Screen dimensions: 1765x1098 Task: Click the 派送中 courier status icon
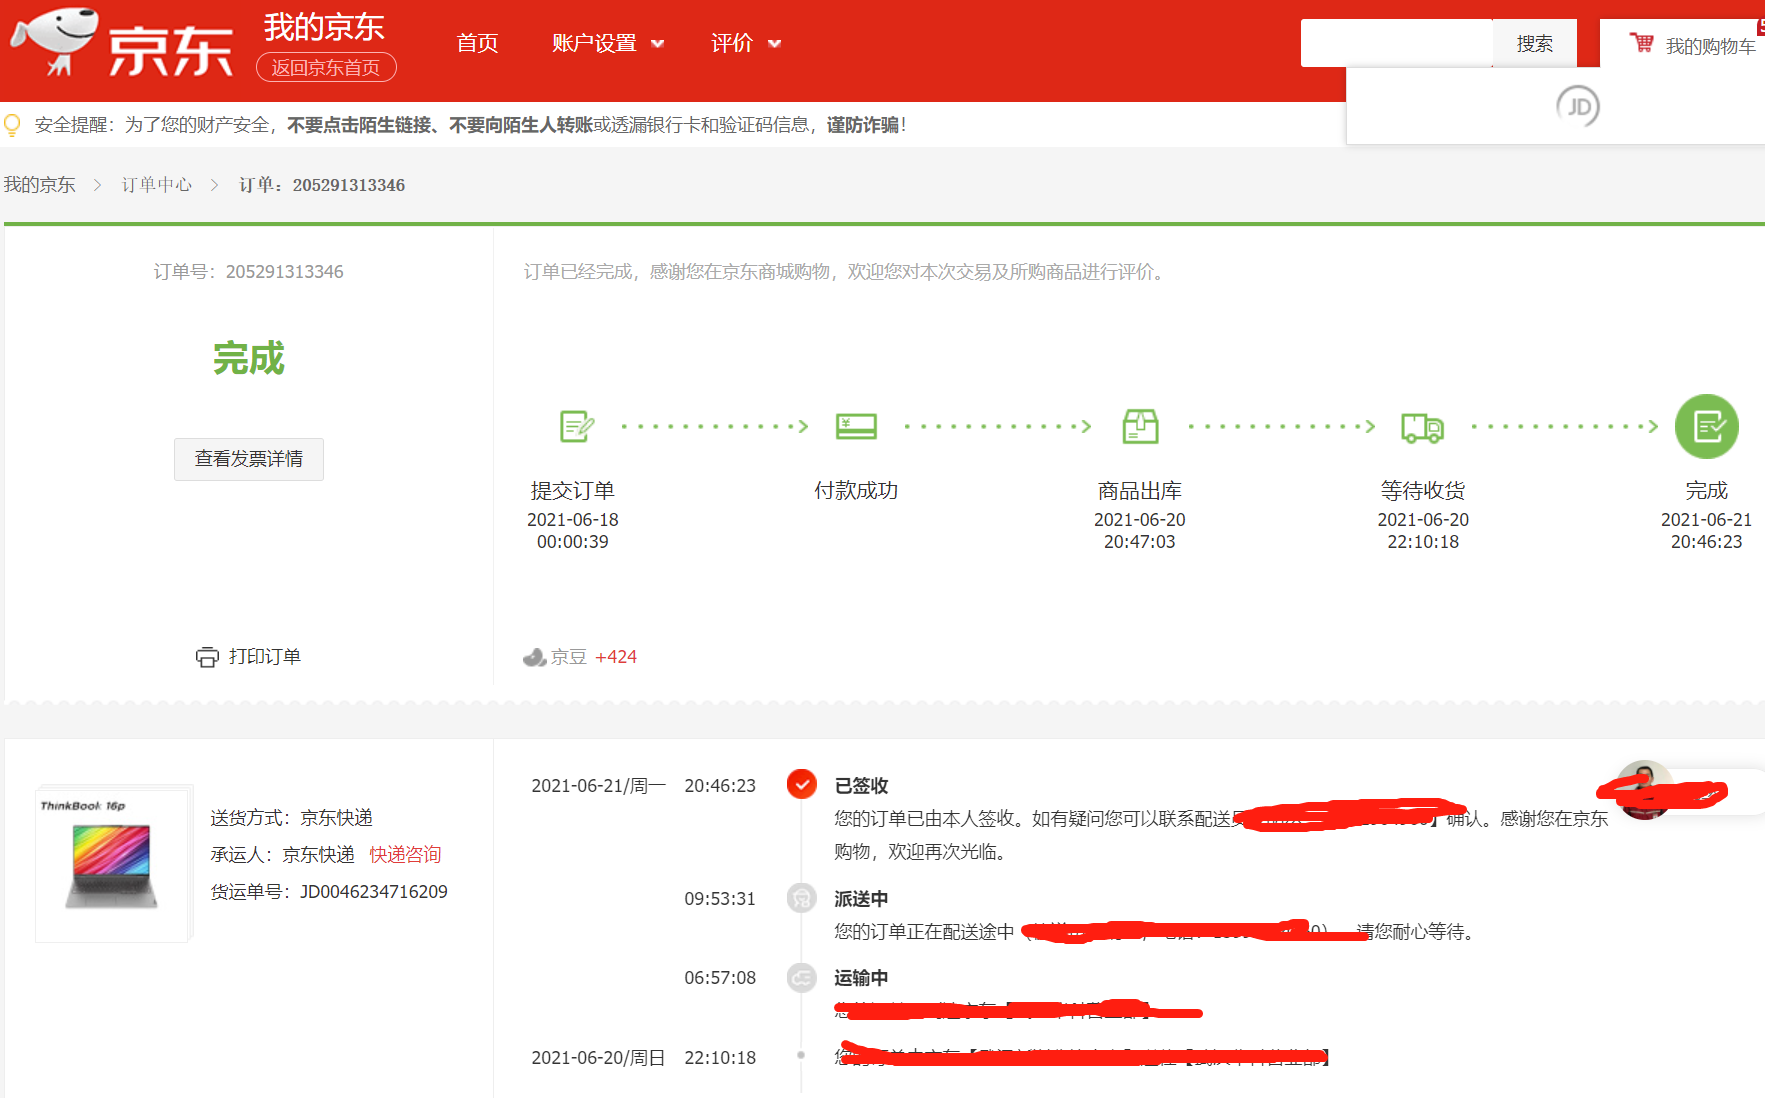pos(801,898)
